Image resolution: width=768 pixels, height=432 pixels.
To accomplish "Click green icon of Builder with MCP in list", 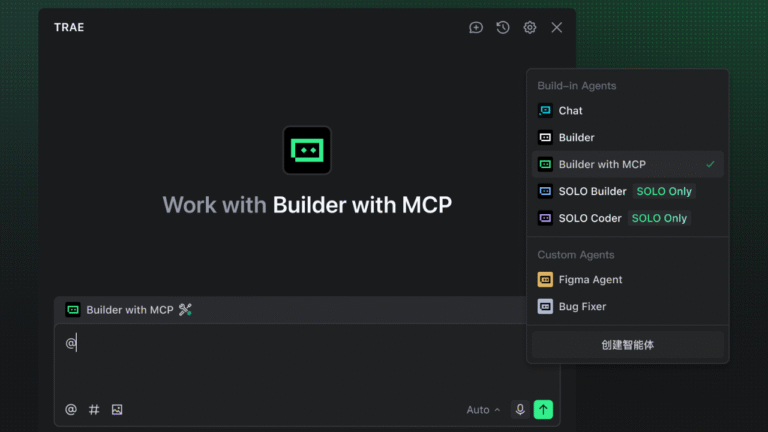I will [x=545, y=165].
